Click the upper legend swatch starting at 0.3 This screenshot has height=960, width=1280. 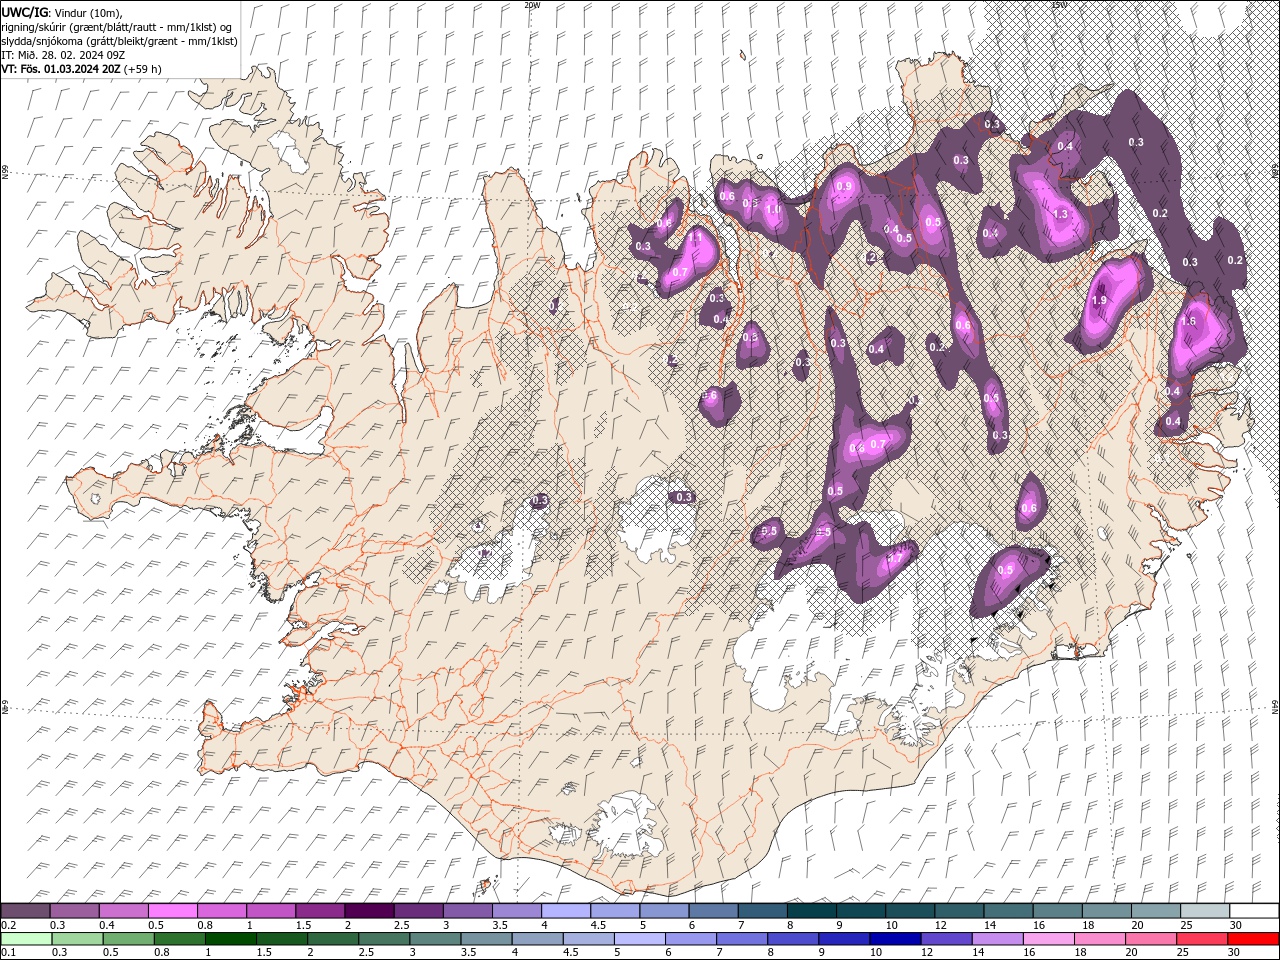tap(74, 911)
